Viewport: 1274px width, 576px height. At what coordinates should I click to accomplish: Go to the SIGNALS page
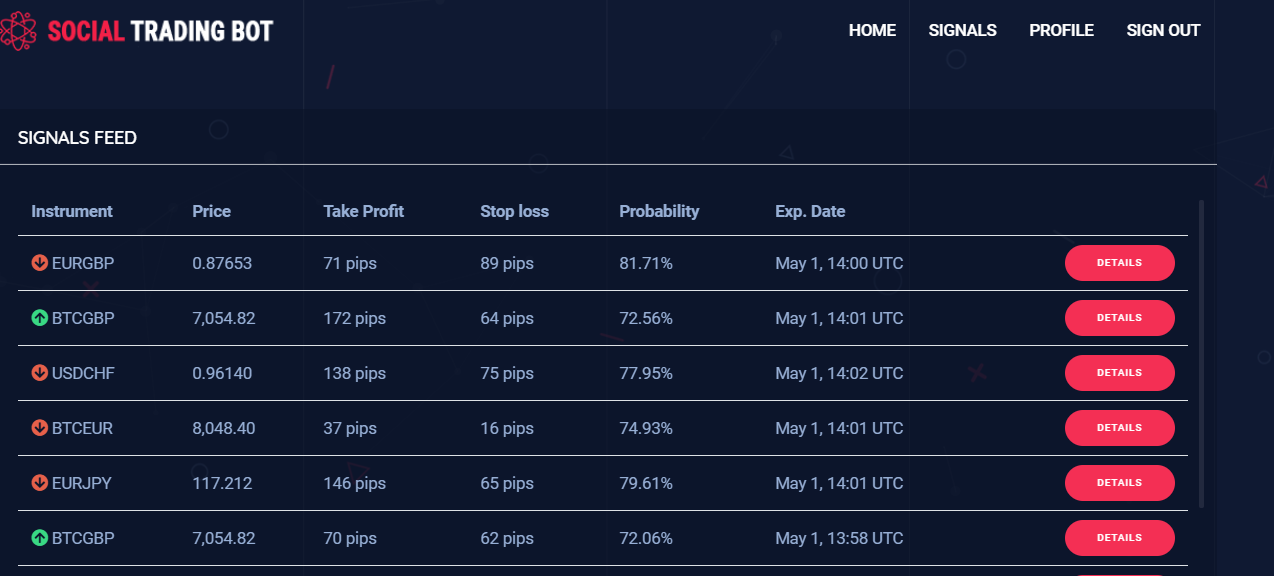(x=962, y=31)
